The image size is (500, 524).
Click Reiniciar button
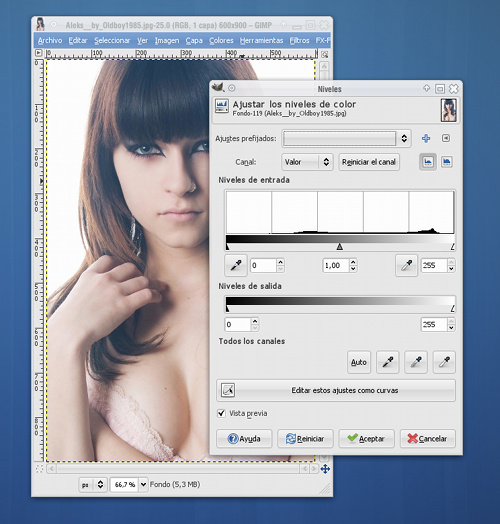click(305, 438)
